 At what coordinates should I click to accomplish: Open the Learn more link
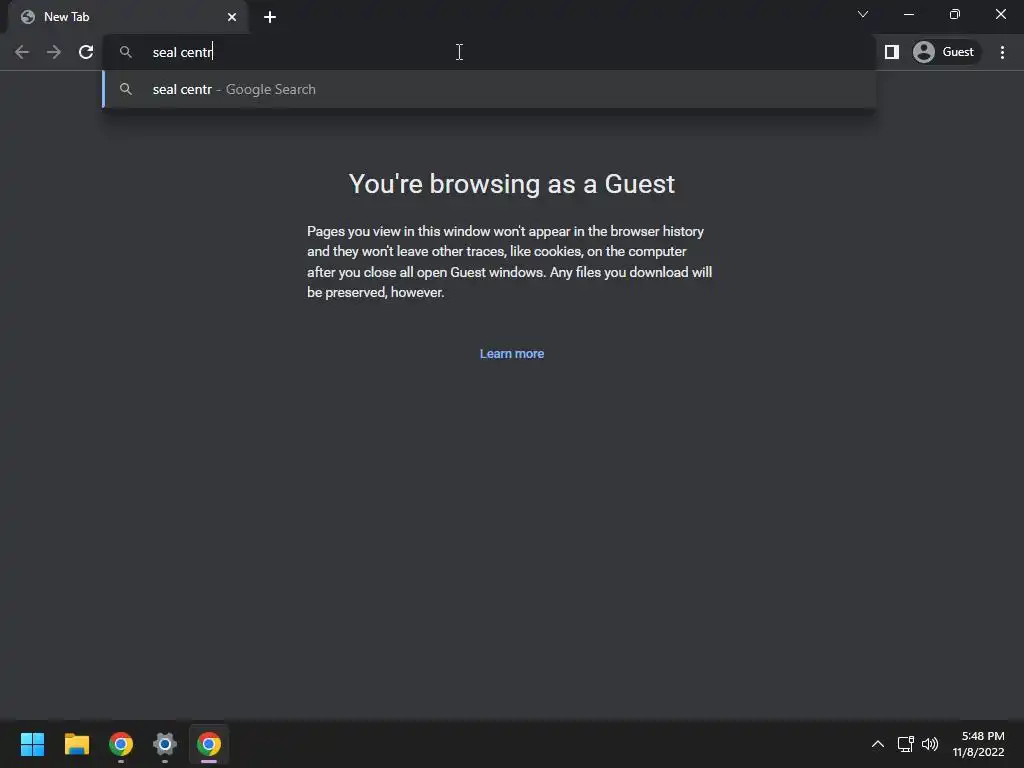point(512,354)
